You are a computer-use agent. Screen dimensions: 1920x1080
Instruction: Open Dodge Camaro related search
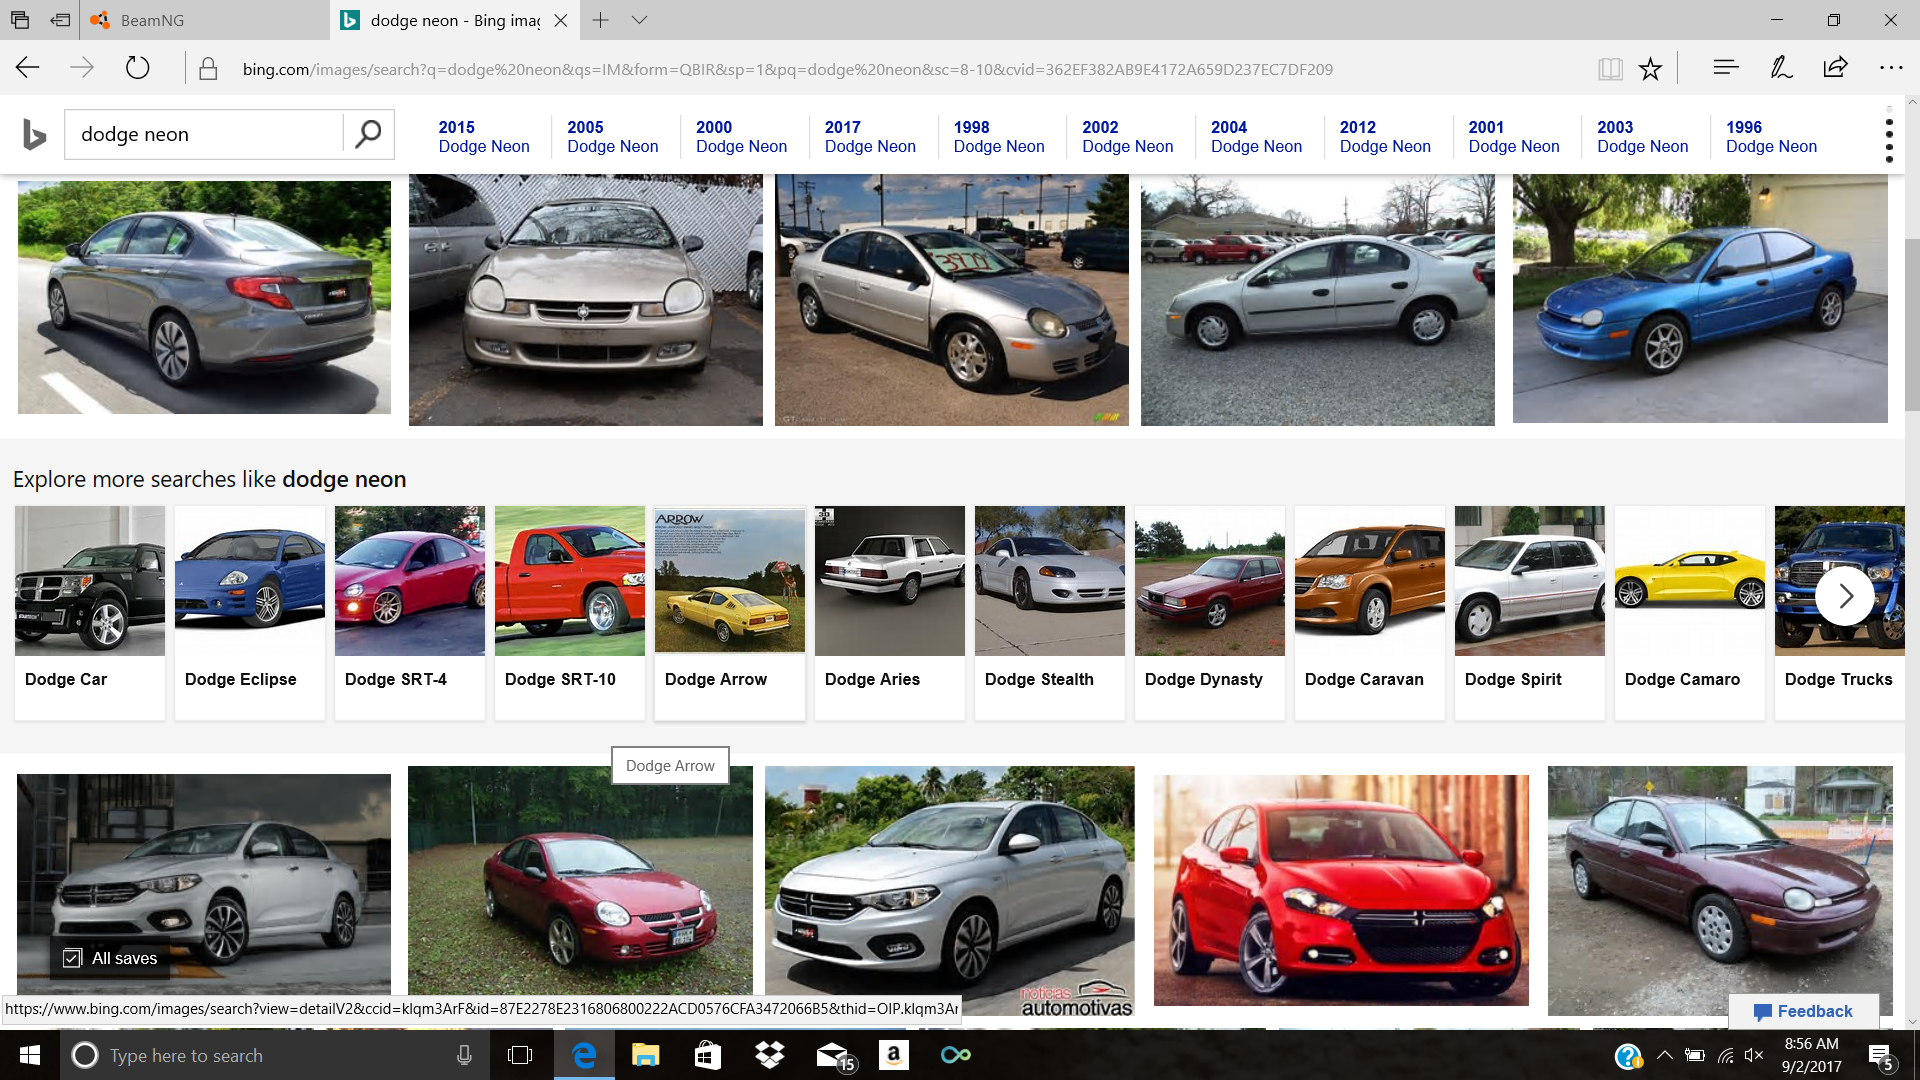point(1690,612)
